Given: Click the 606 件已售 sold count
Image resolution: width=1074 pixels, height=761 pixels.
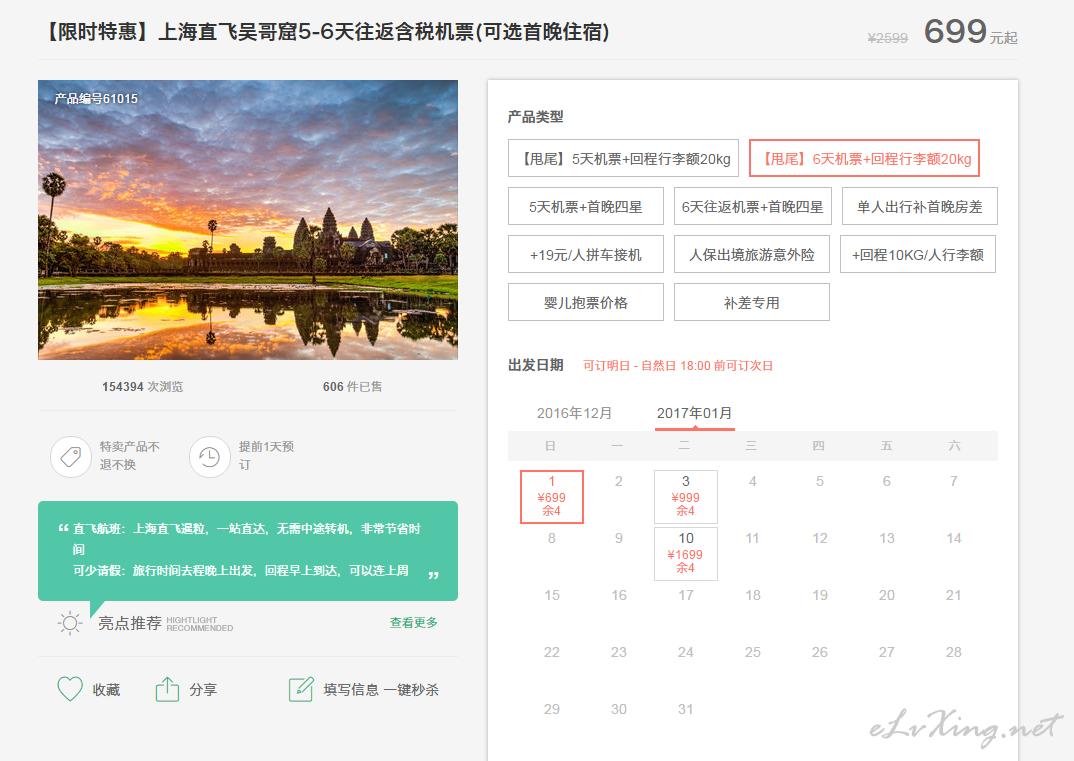Looking at the screenshot, I should click(352, 386).
